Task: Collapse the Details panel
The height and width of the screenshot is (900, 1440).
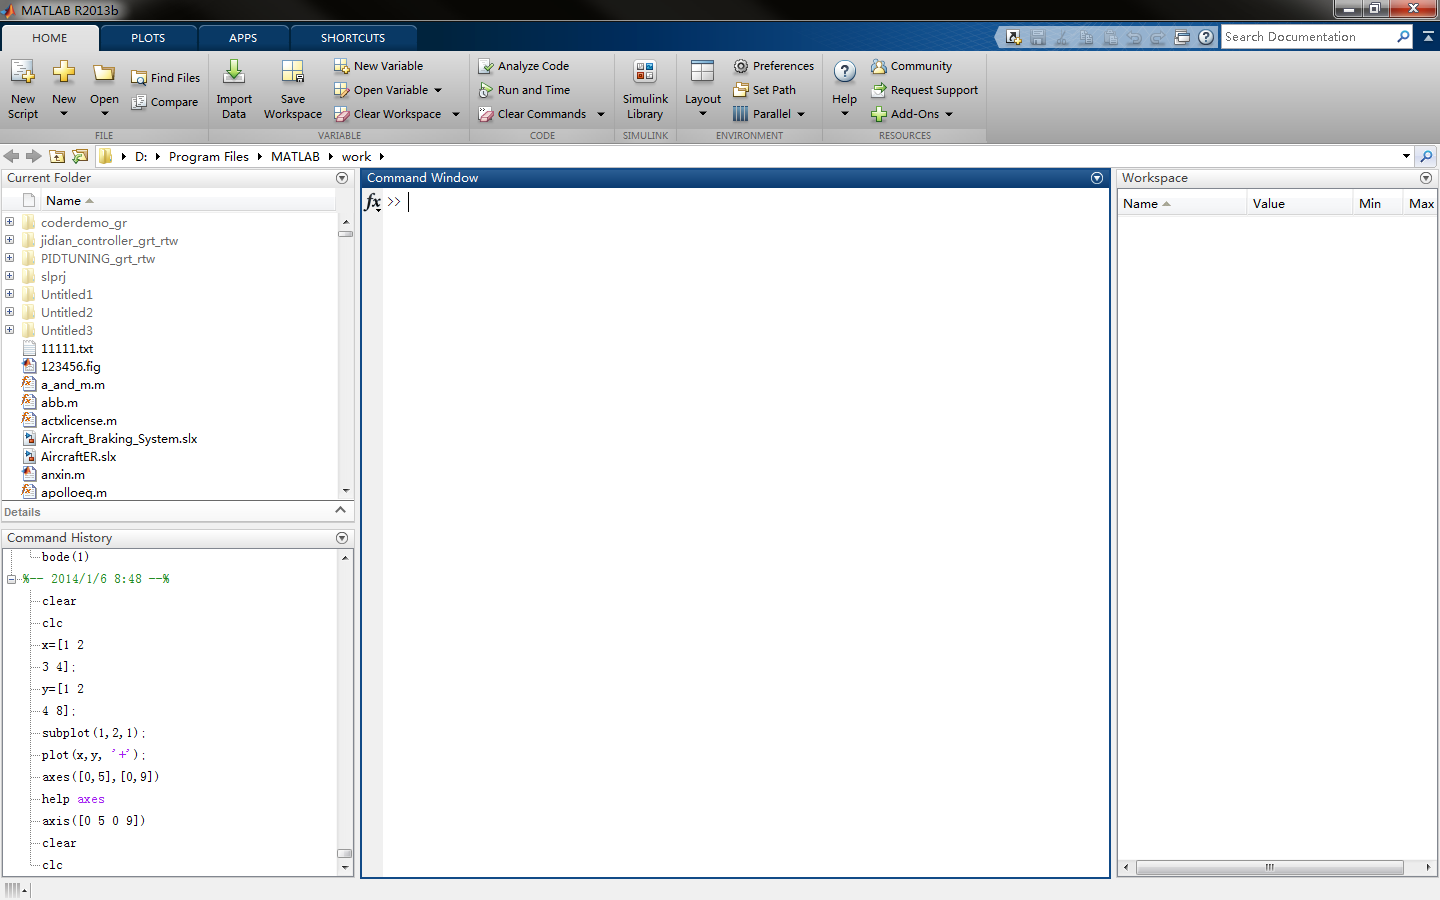Action: [341, 511]
